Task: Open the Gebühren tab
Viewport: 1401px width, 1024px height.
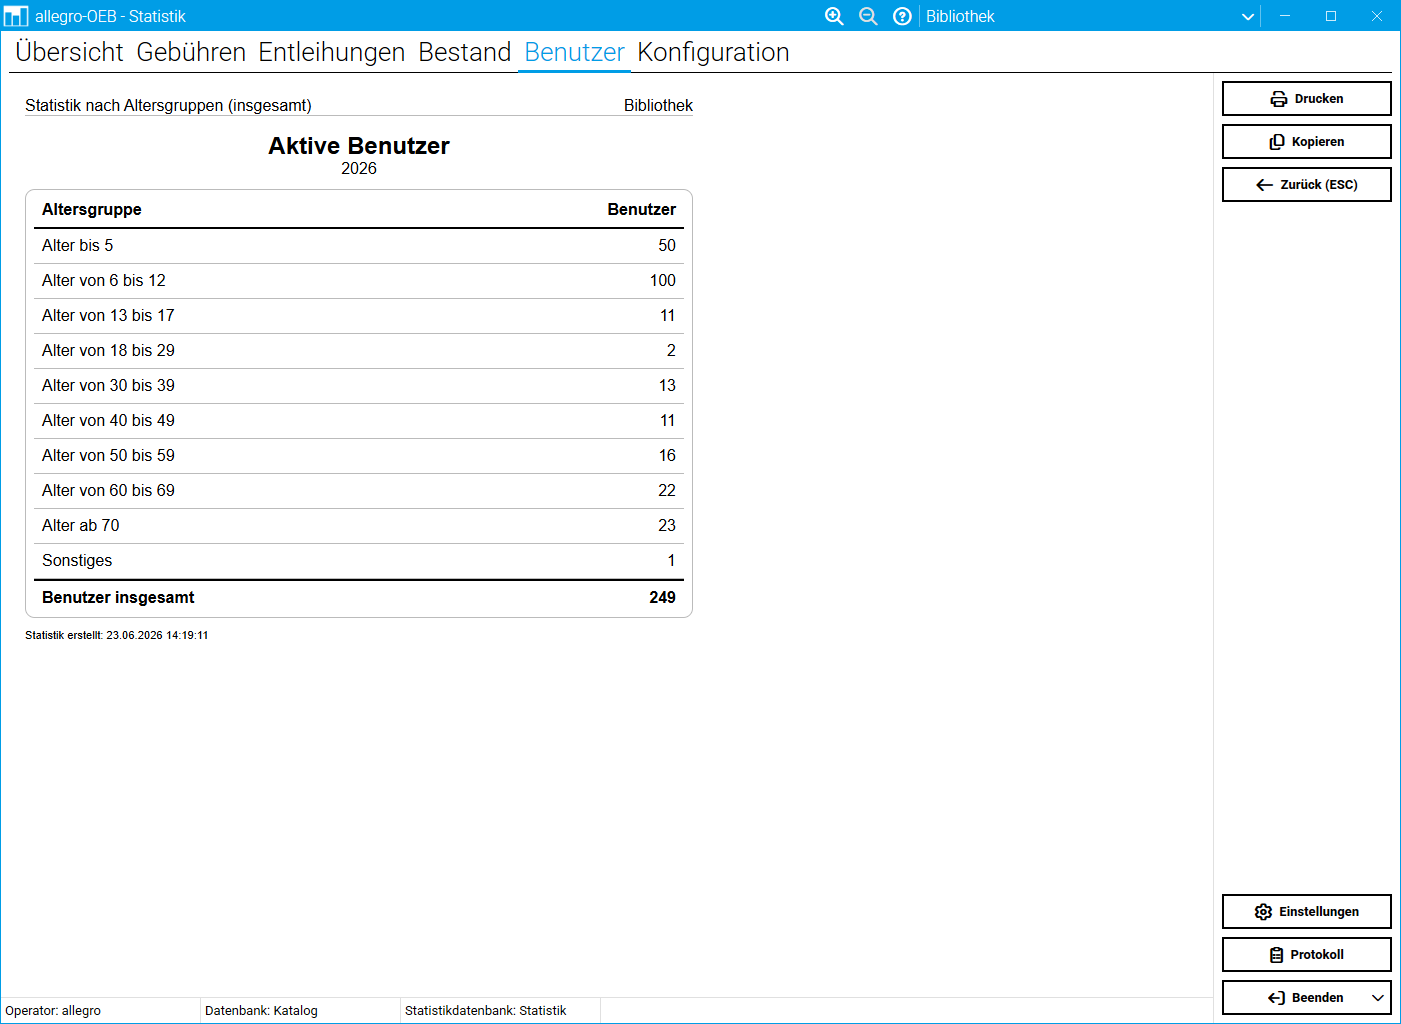Action: 191,52
